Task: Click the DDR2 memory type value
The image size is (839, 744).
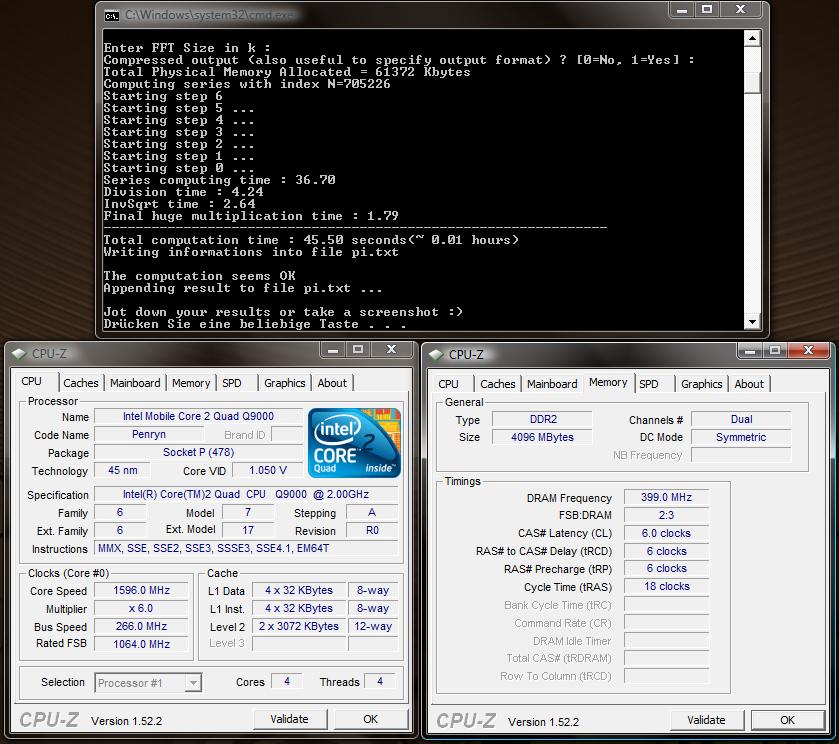Action: tap(543, 420)
